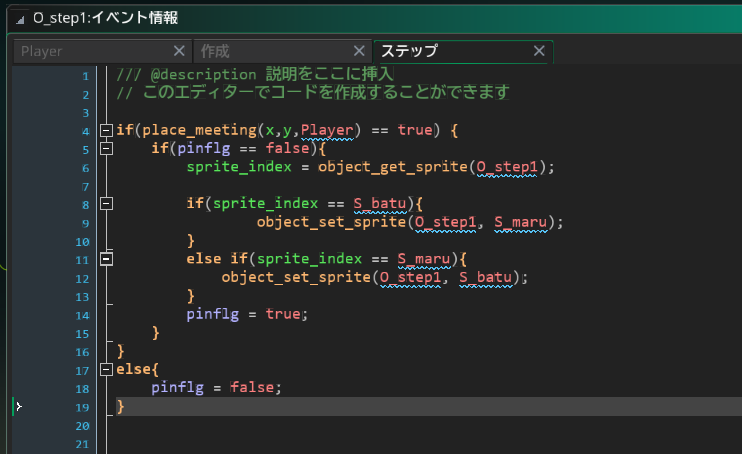This screenshot has height=454, width=742.
Task: Close the Player tab
Action: pyautogui.click(x=179, y=51)
